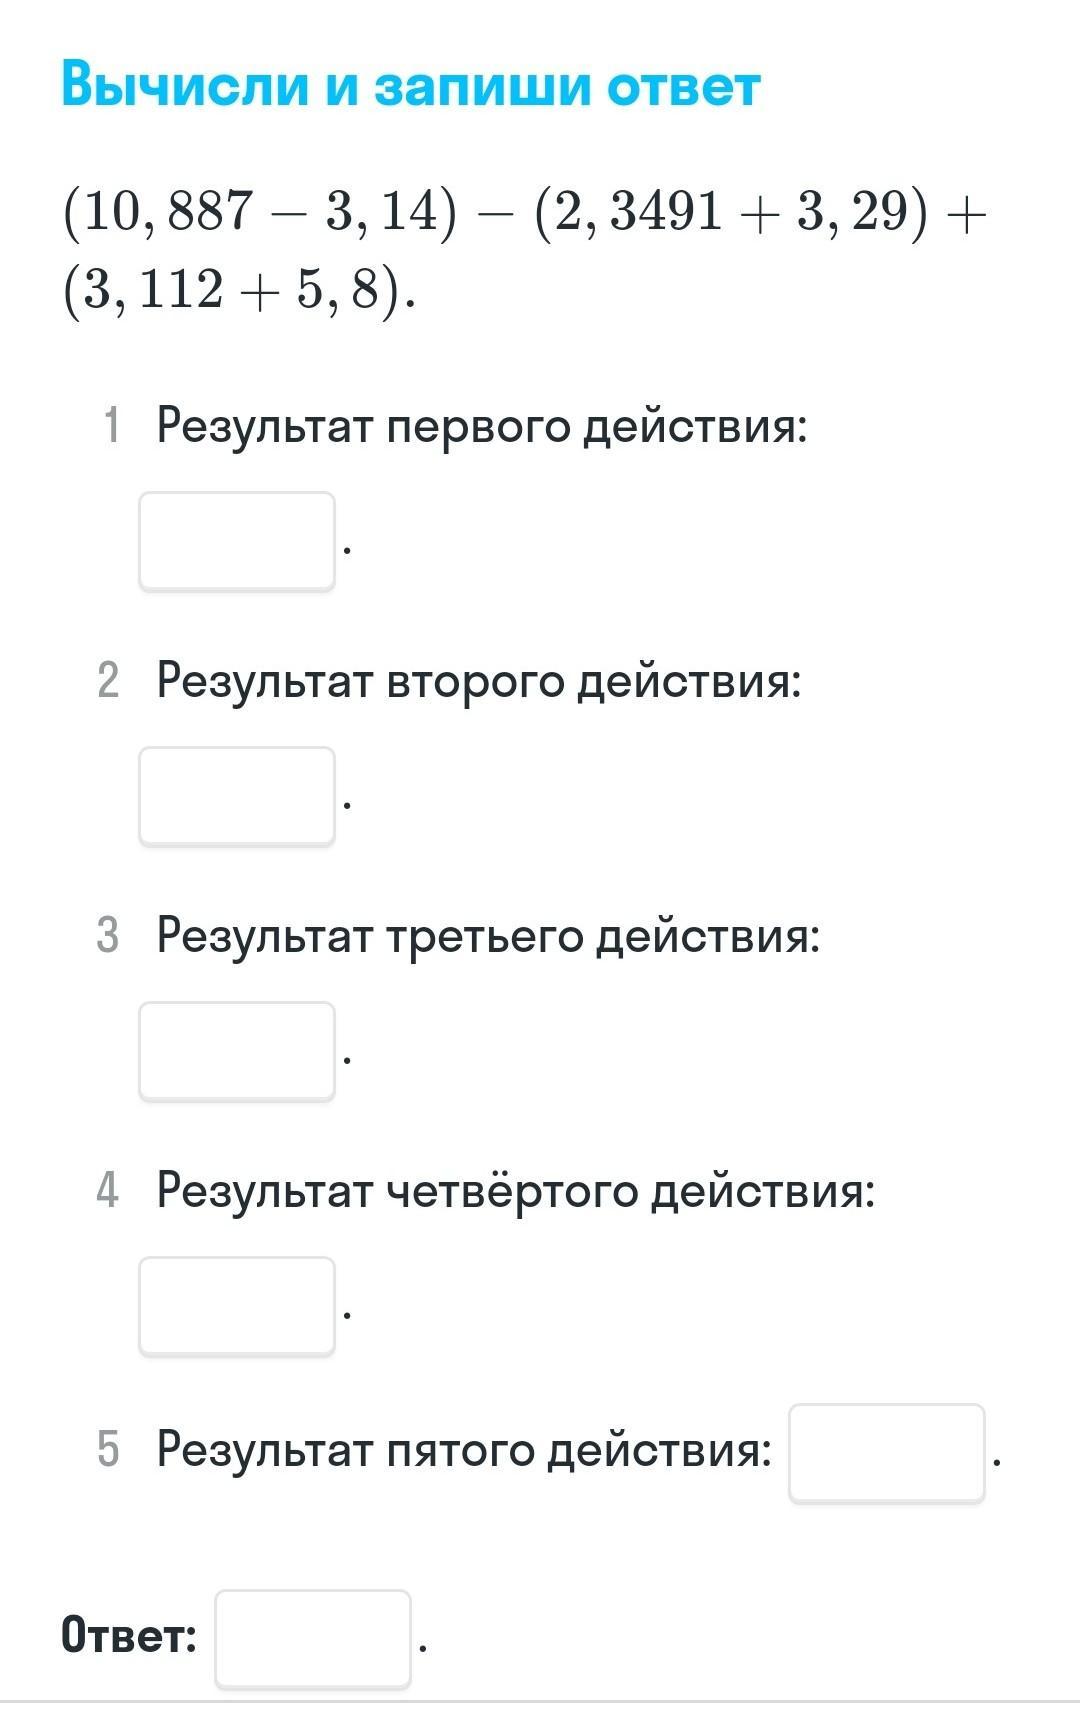
Task: Click step number 2 in the list
Action: (109, 681)
